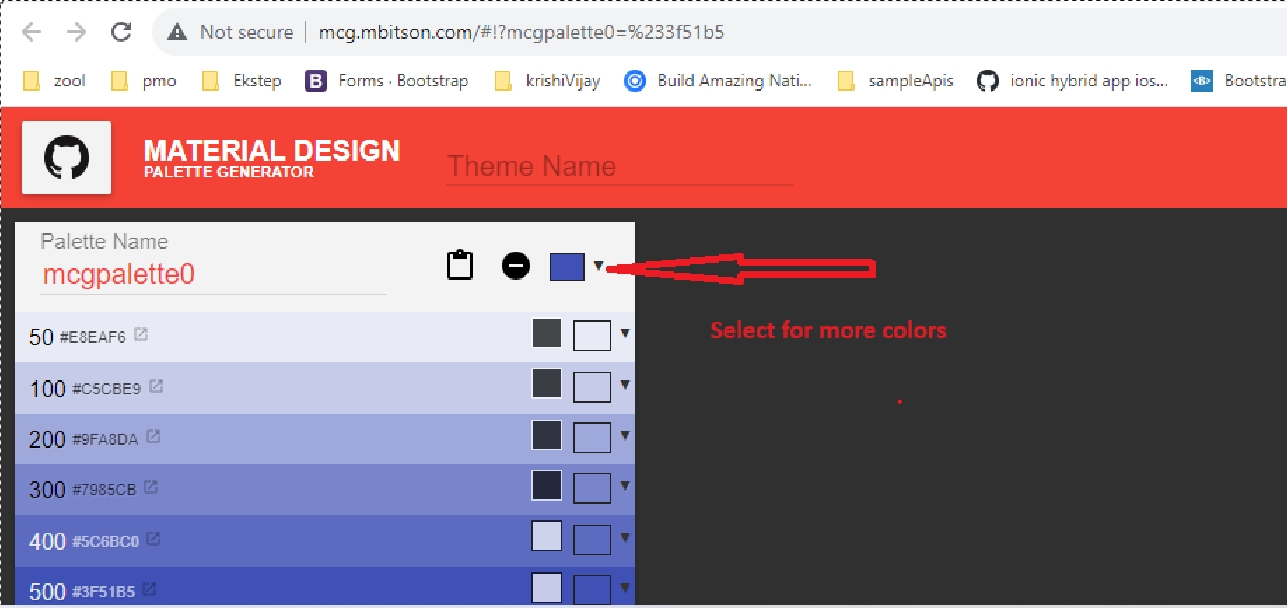Open external link icon next to #E8EAF6
The image size is (1287, 608).
point(141,335)
